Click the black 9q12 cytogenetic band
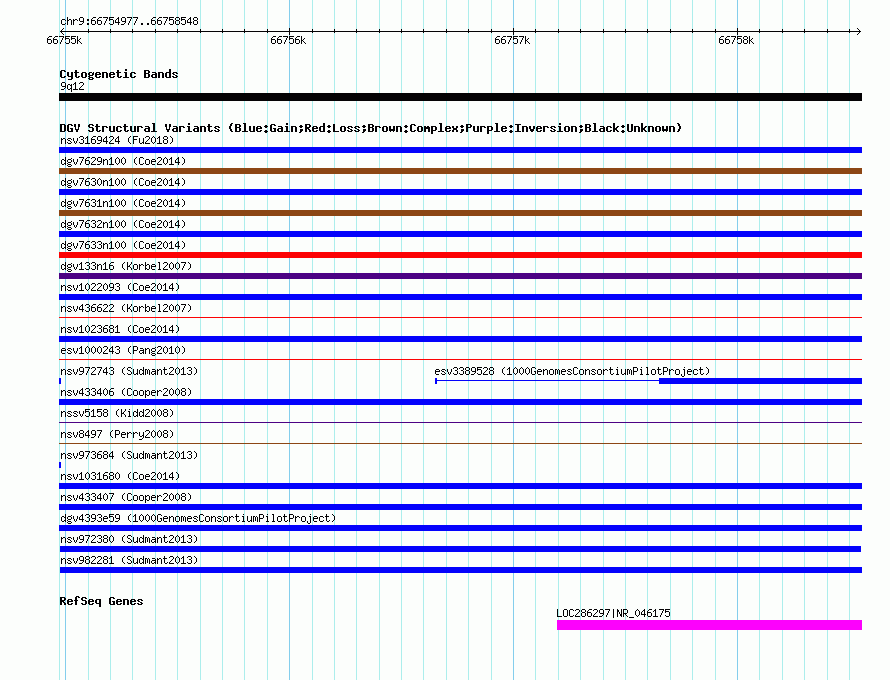The image size is (890, 680). click(x=460, y=97)
